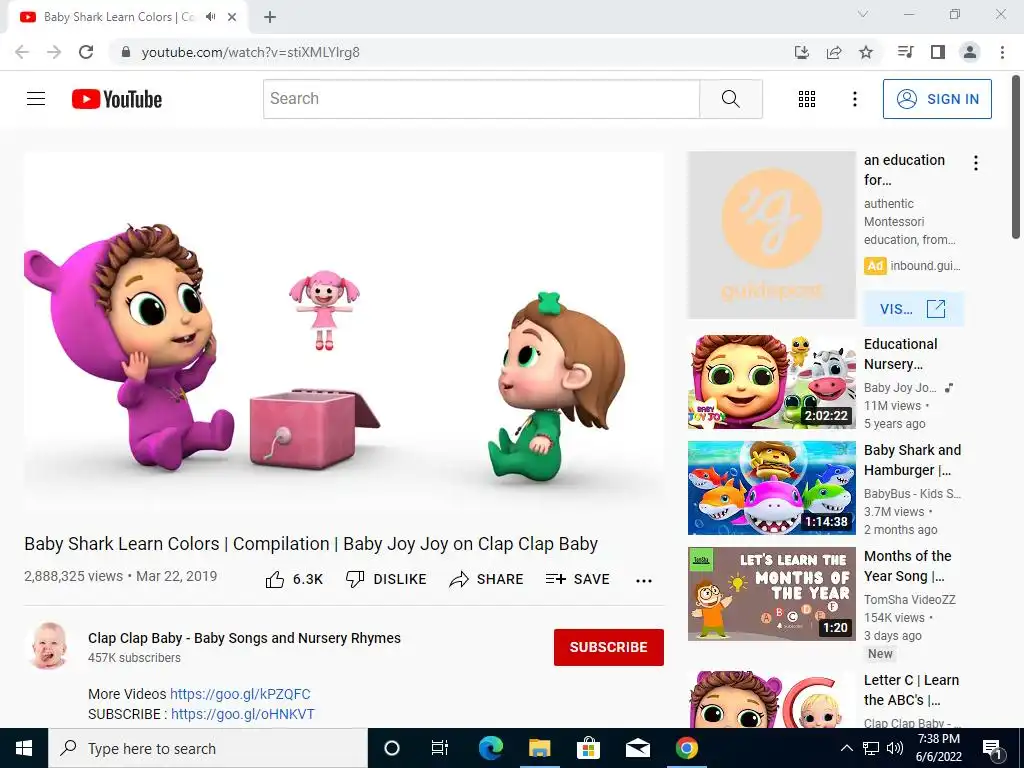
Task: Open Baby Shark and Hamburger thumbnail
Action: (771, 488)
